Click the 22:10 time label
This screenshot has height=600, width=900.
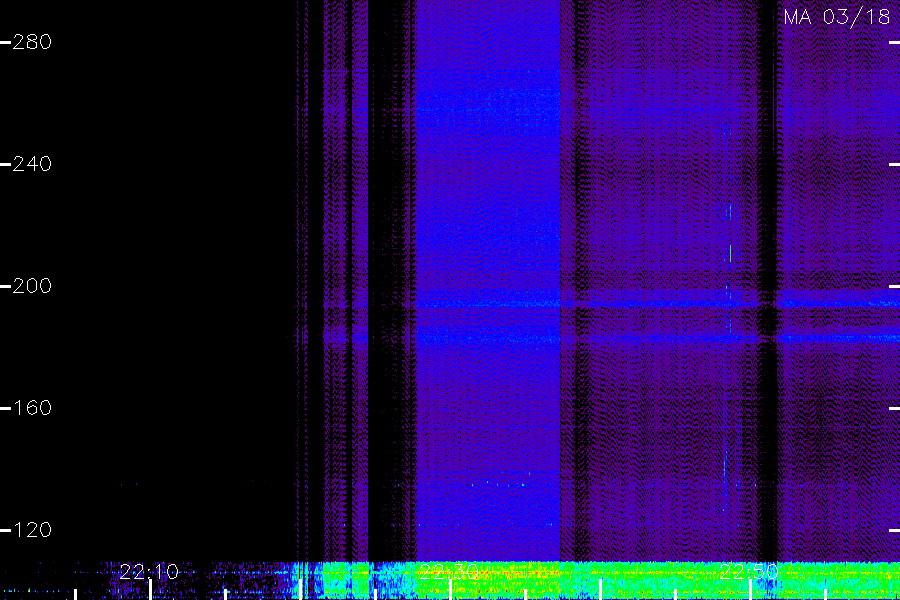(149, 572)
